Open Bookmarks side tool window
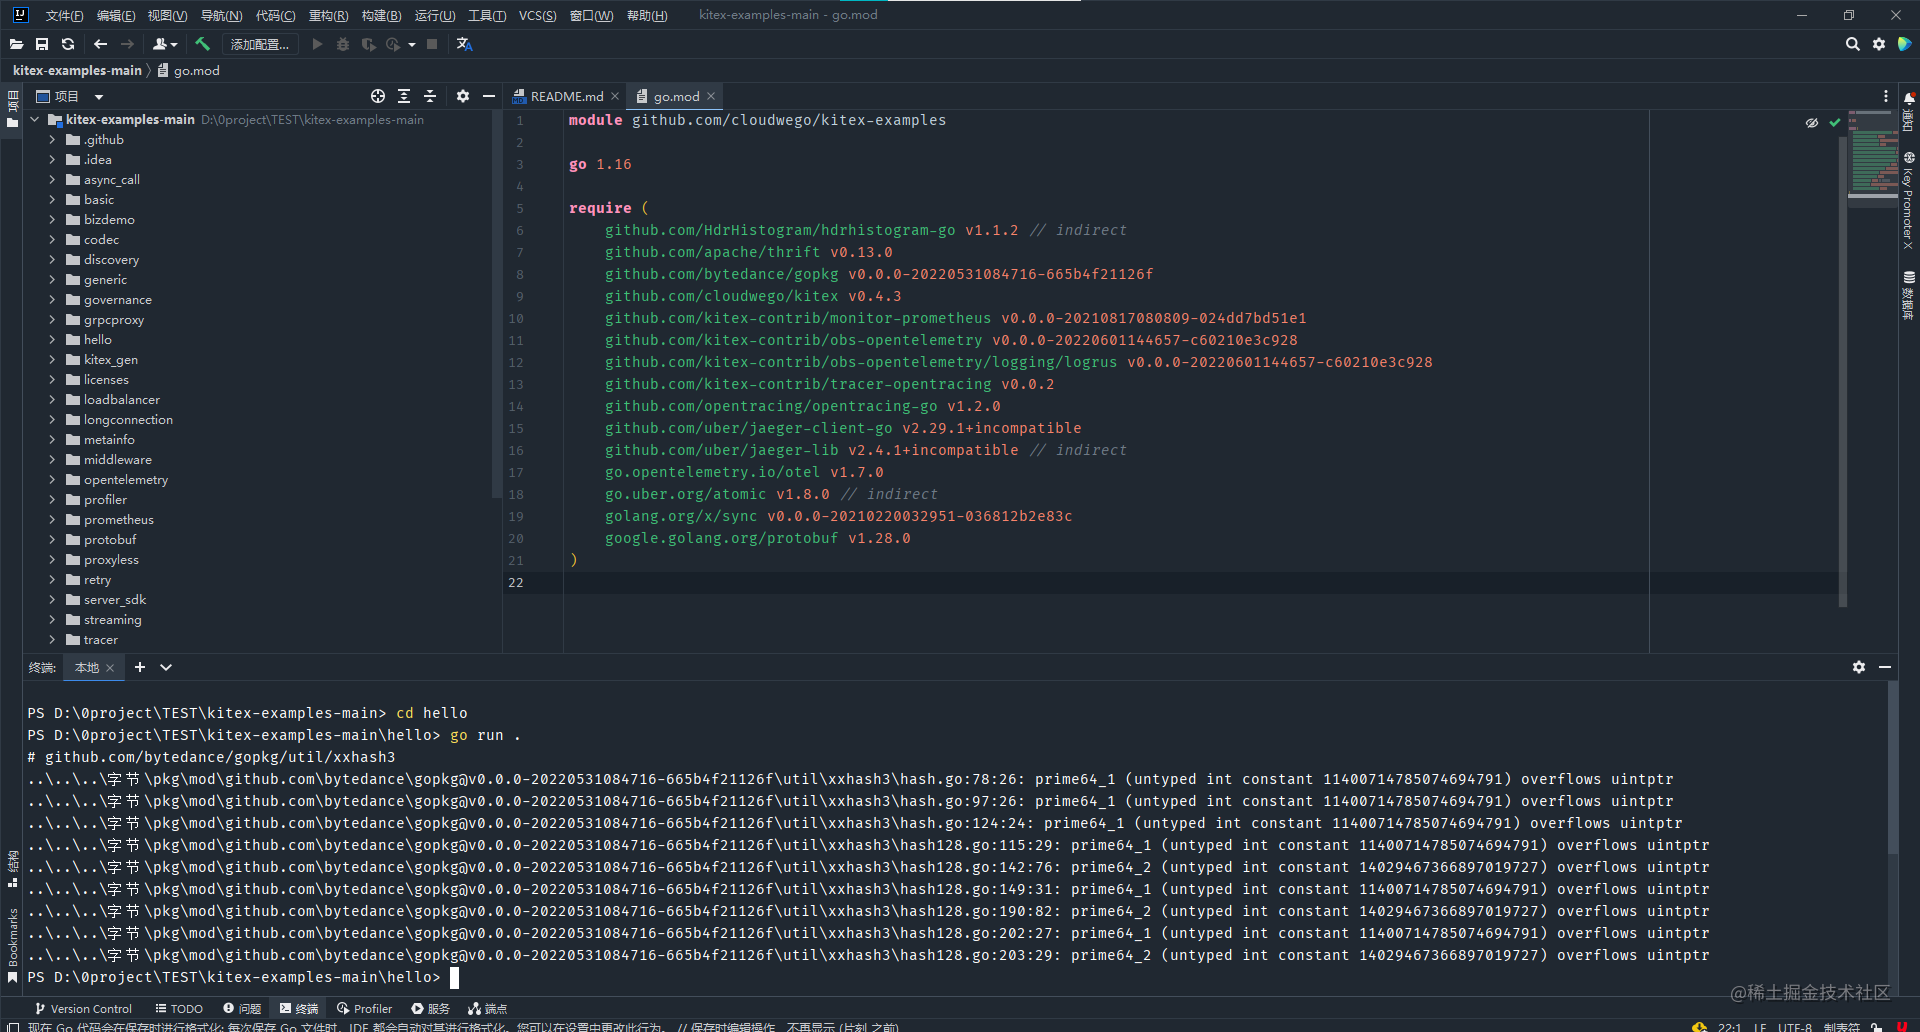Viewport: 1920px width, 1032px height. (13, 945)
